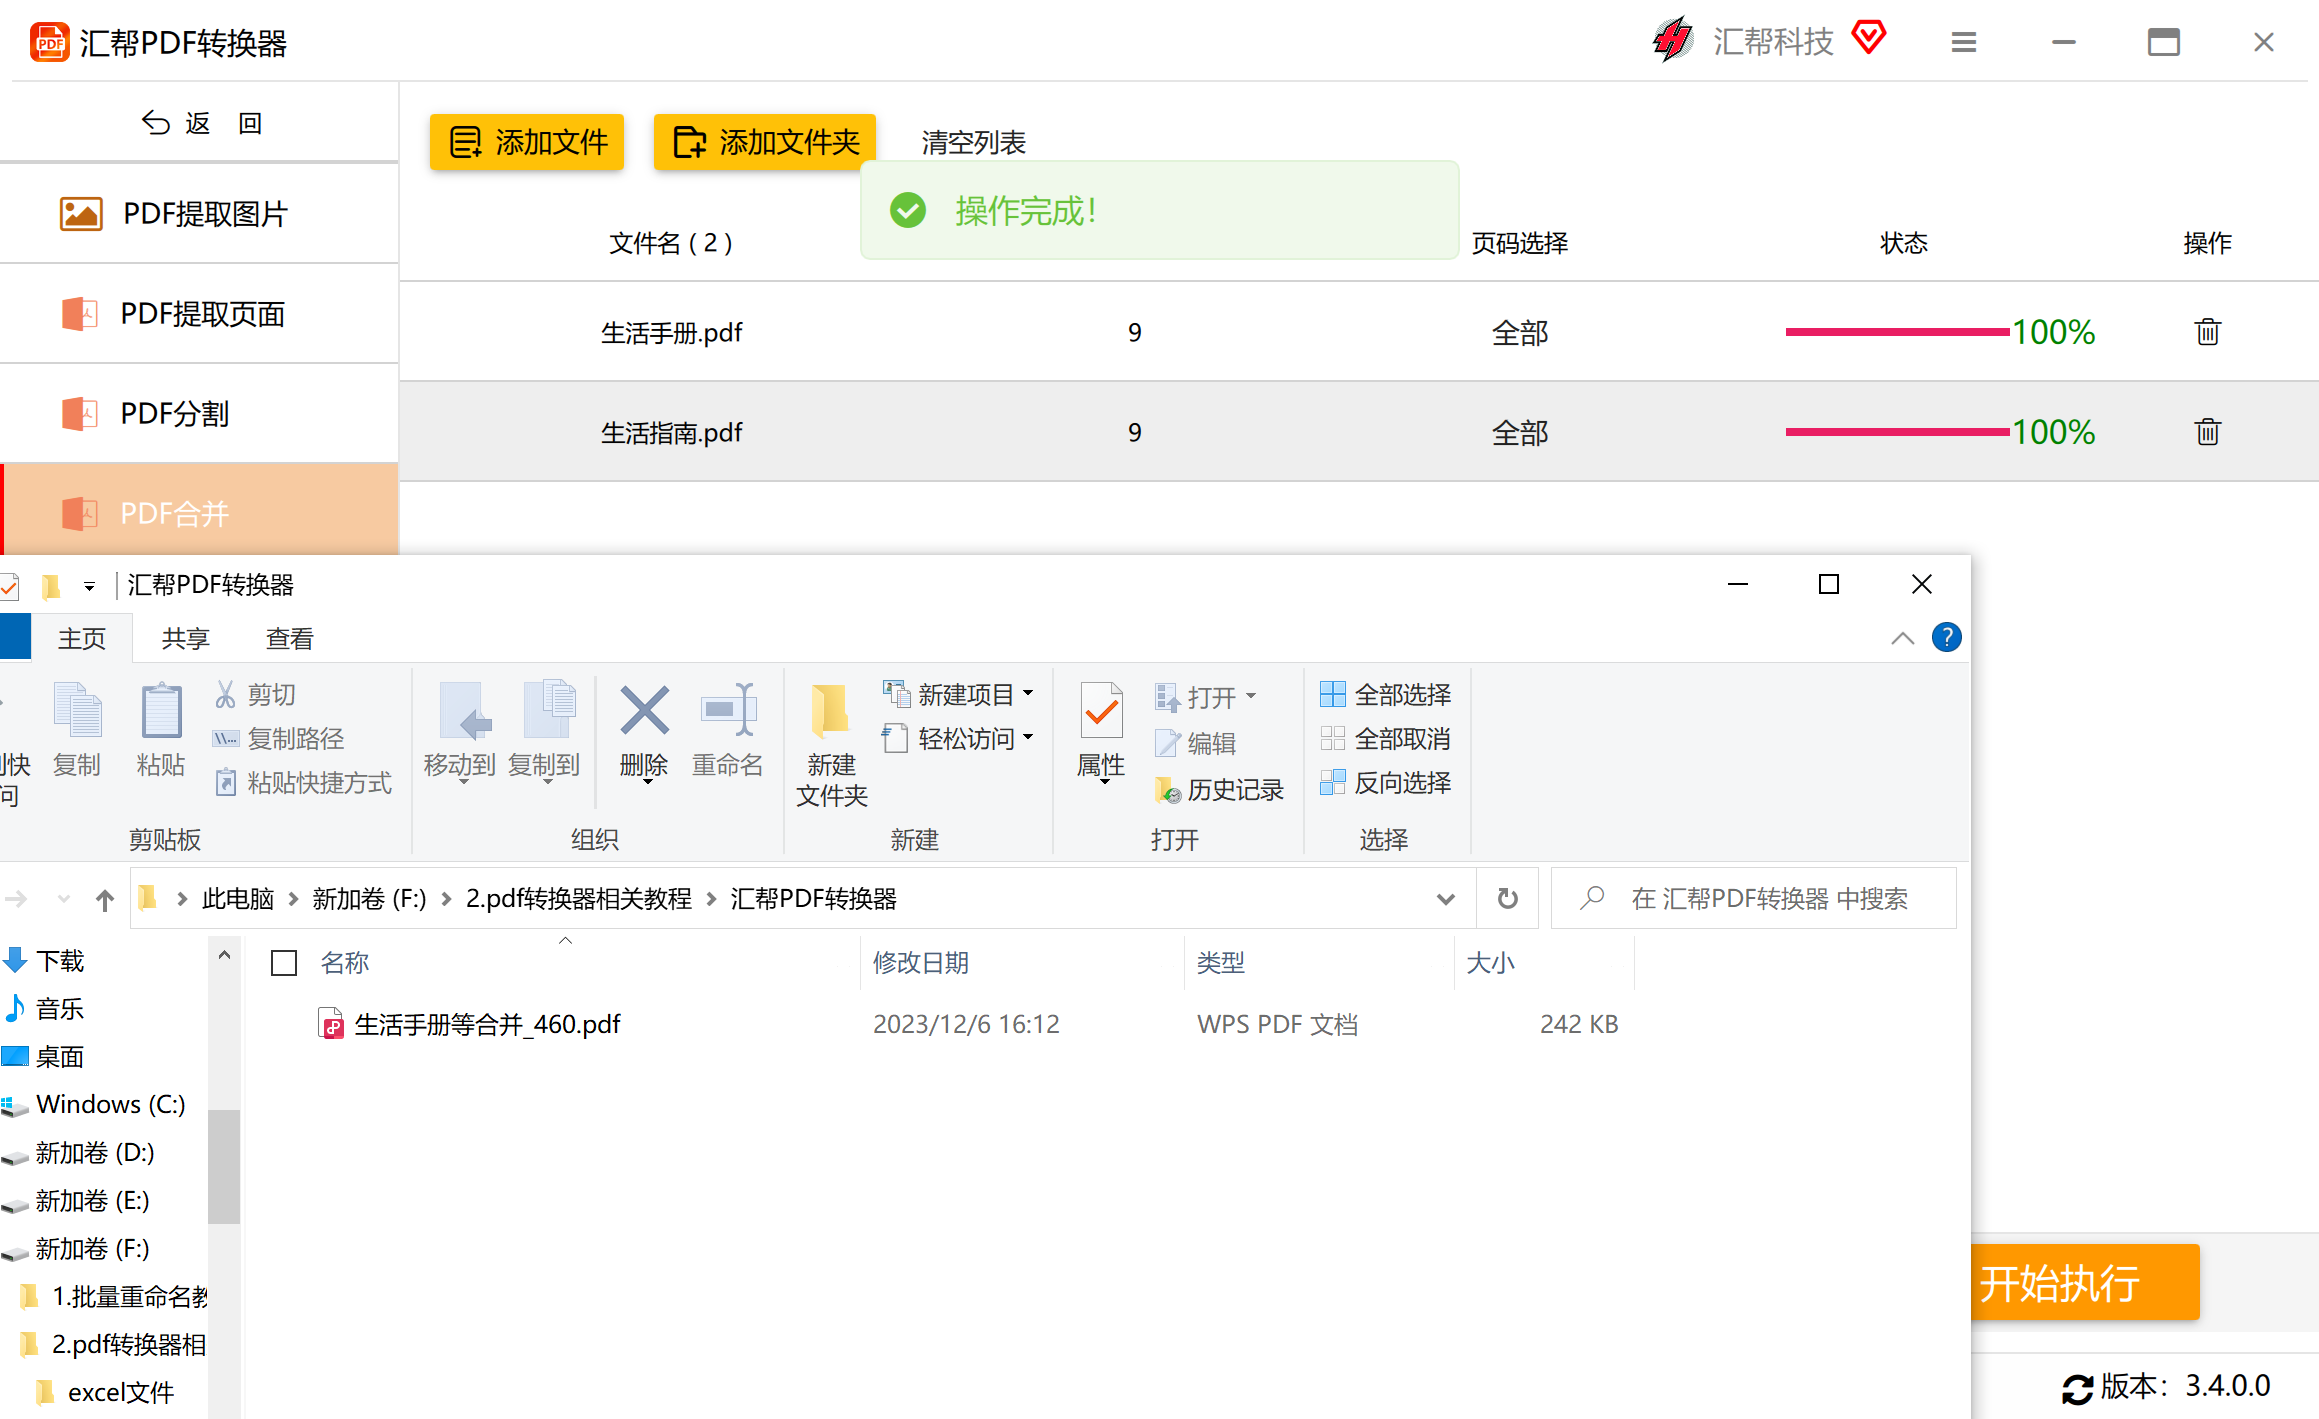Switch to the 共享 ribbon tab

(x=186, y=638)
